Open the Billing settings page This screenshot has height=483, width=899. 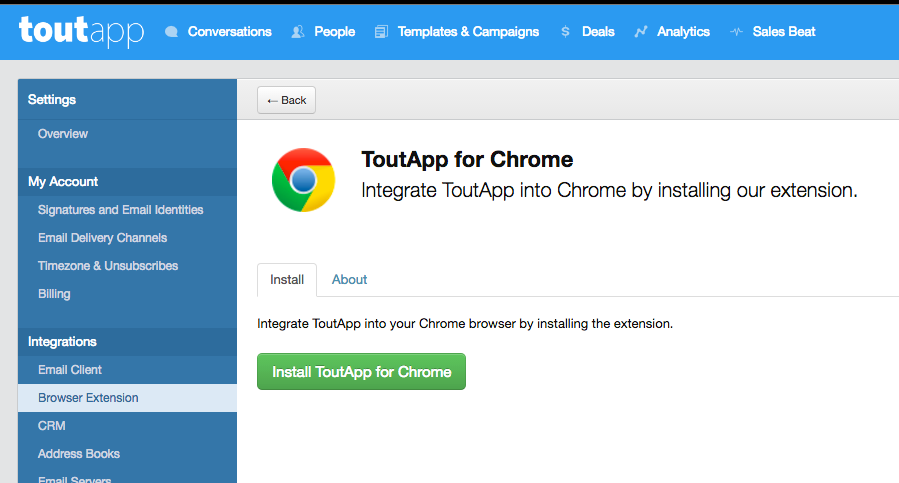(54, 294)
